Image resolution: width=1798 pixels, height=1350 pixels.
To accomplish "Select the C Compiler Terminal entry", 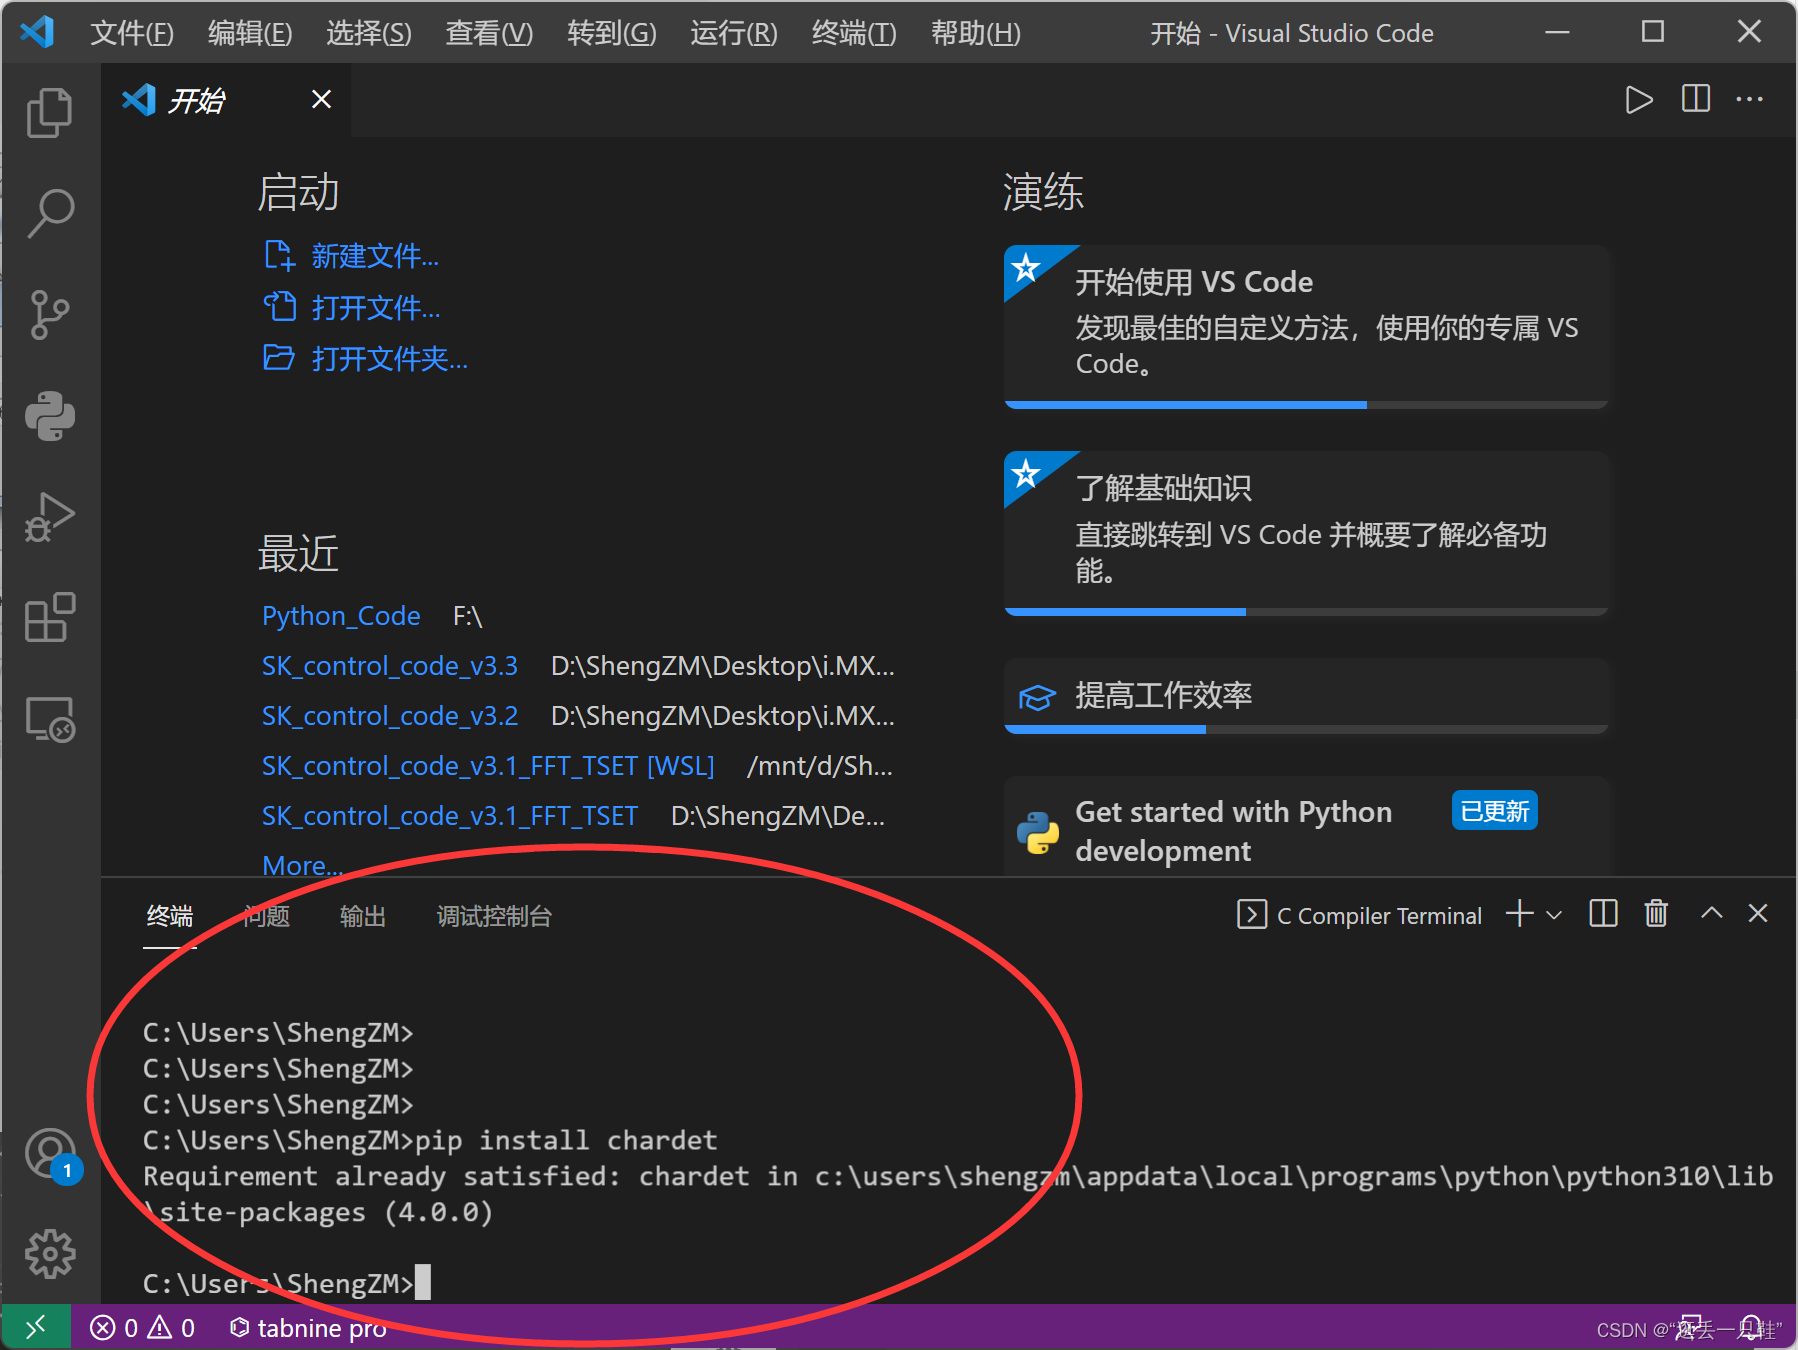I will (x=1359, y=915).
